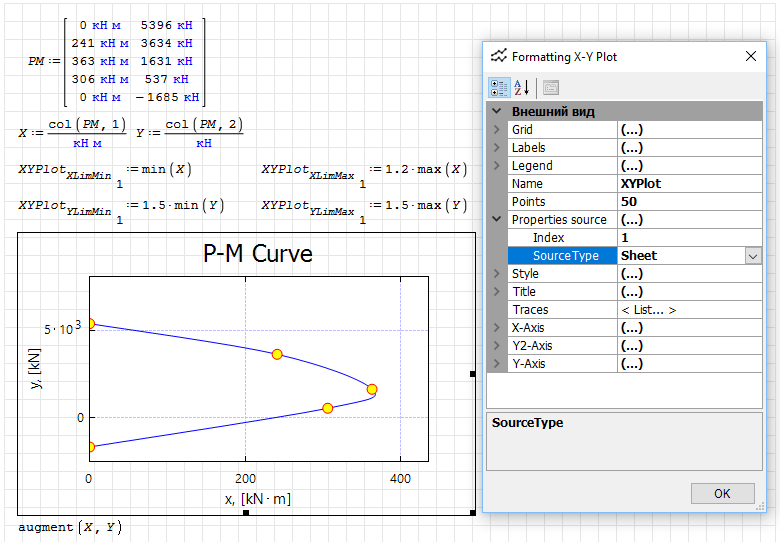Open the SourceType dropdown arrow

tap(753, 256)
